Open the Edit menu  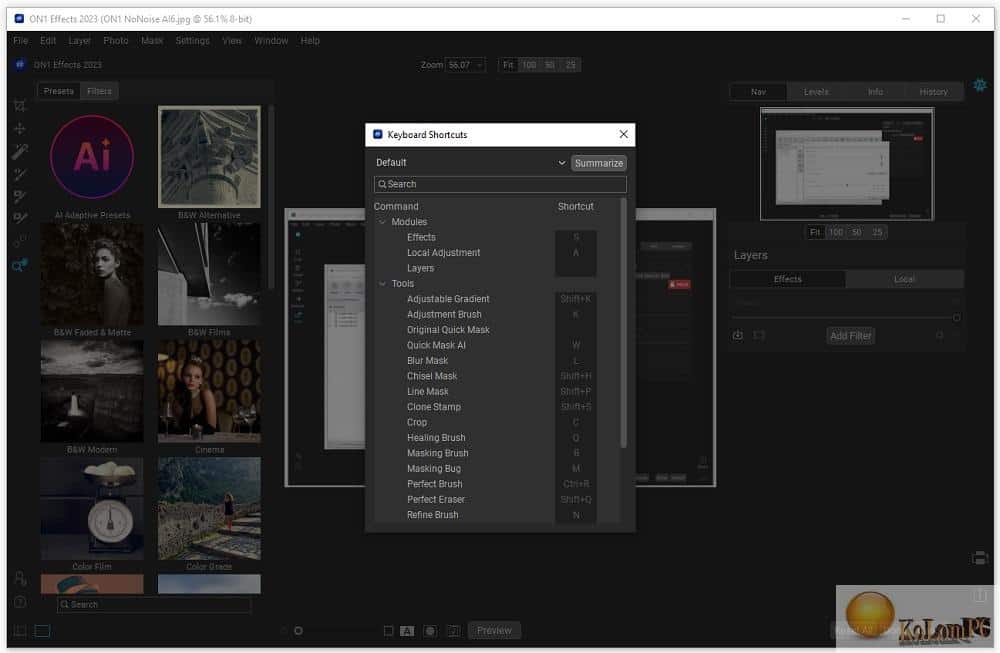click(48, 40)
